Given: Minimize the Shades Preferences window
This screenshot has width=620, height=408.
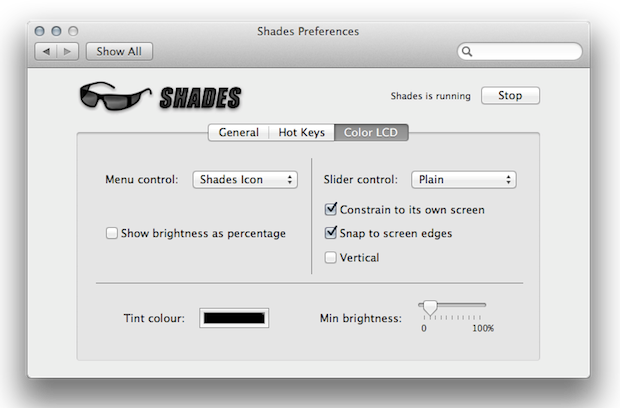Looking at the screenshot, I should (x=57, y=31).
